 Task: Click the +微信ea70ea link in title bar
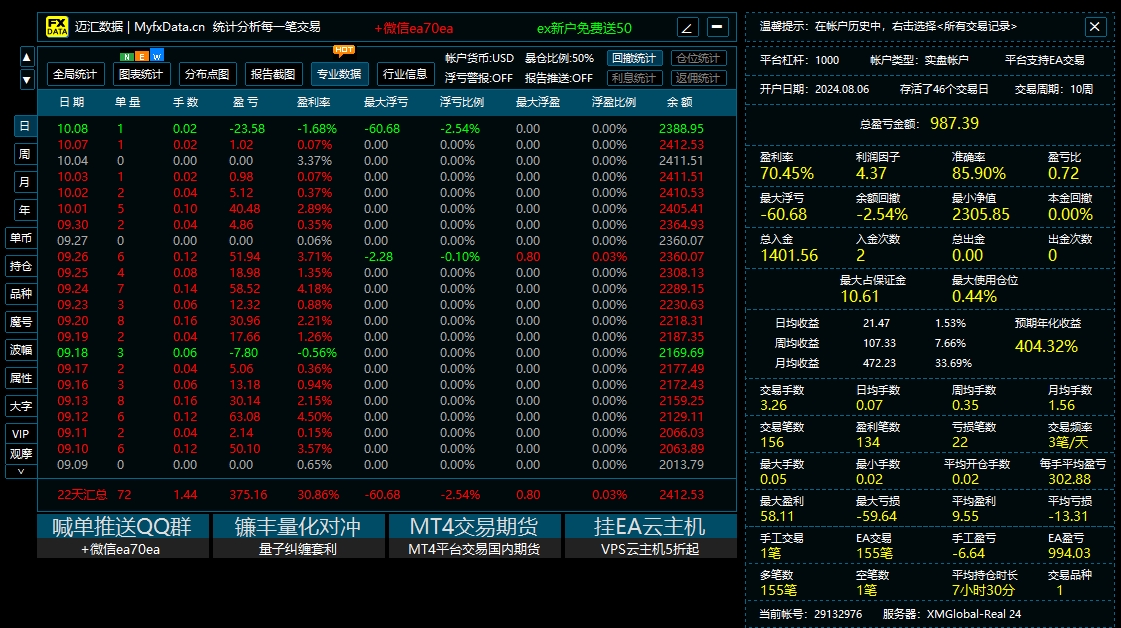coord(413,29)
